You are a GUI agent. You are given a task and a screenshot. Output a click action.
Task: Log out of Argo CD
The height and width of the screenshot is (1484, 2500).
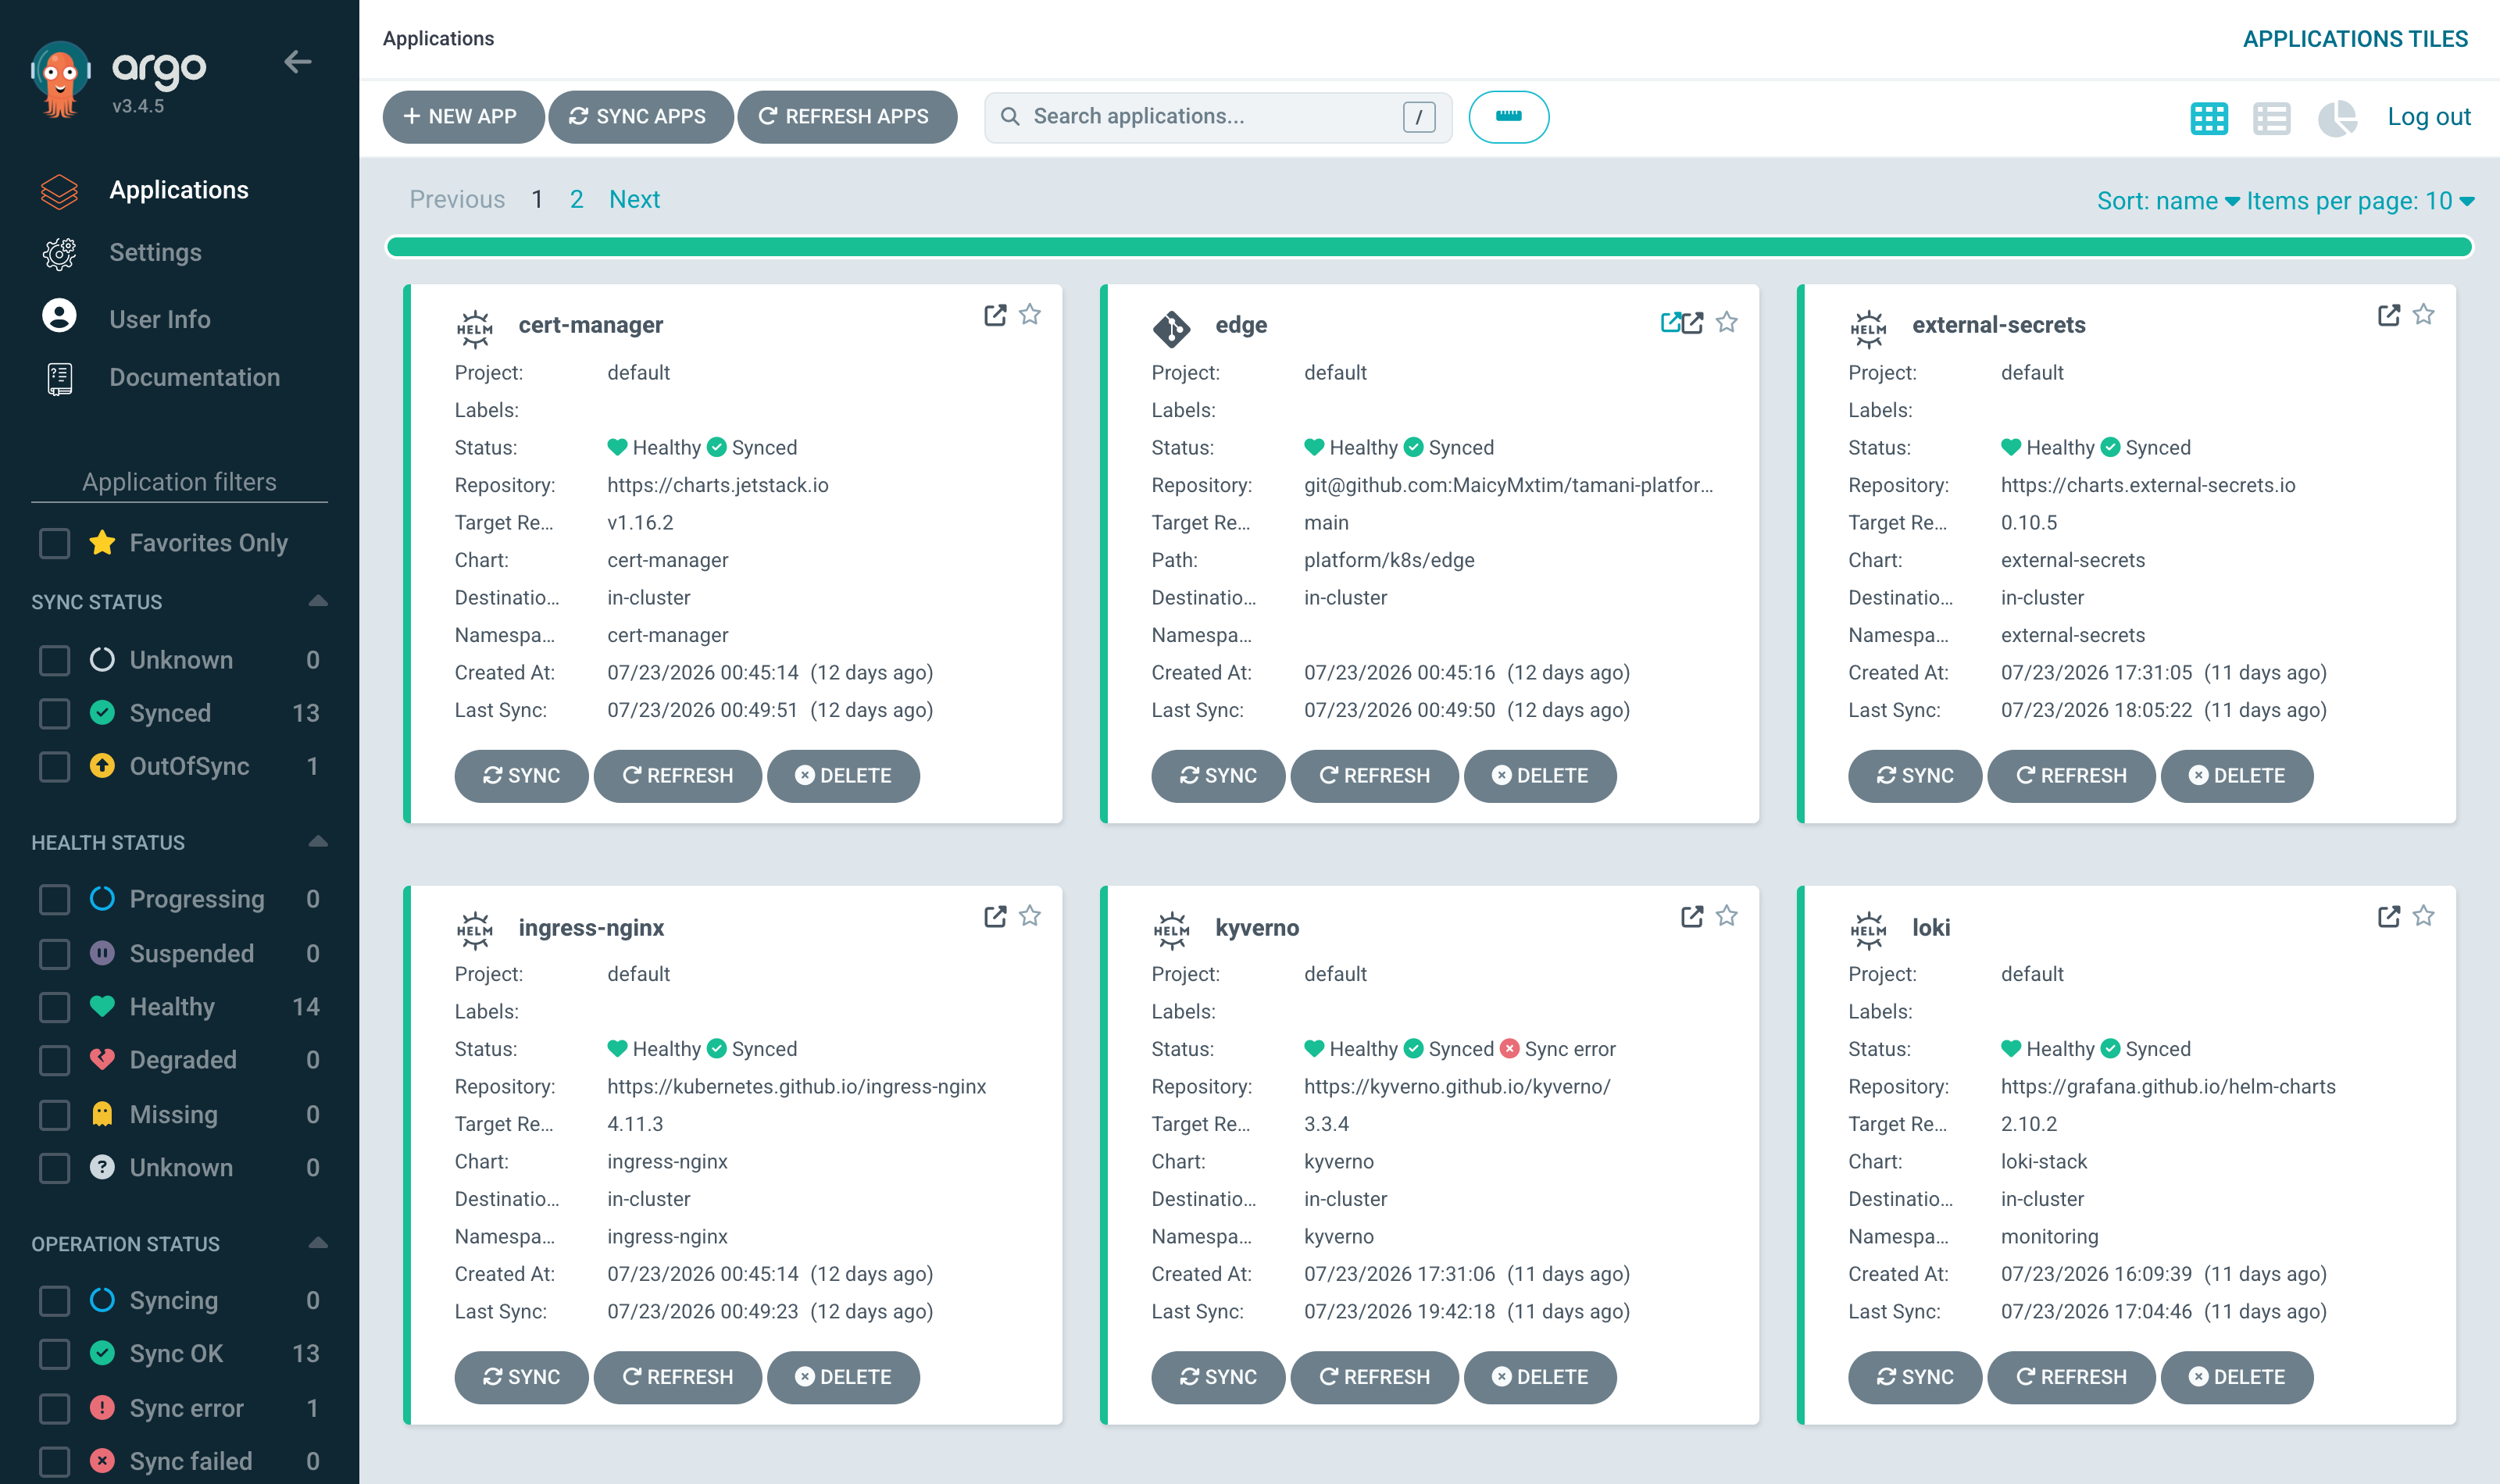(x=2428, y=117)
